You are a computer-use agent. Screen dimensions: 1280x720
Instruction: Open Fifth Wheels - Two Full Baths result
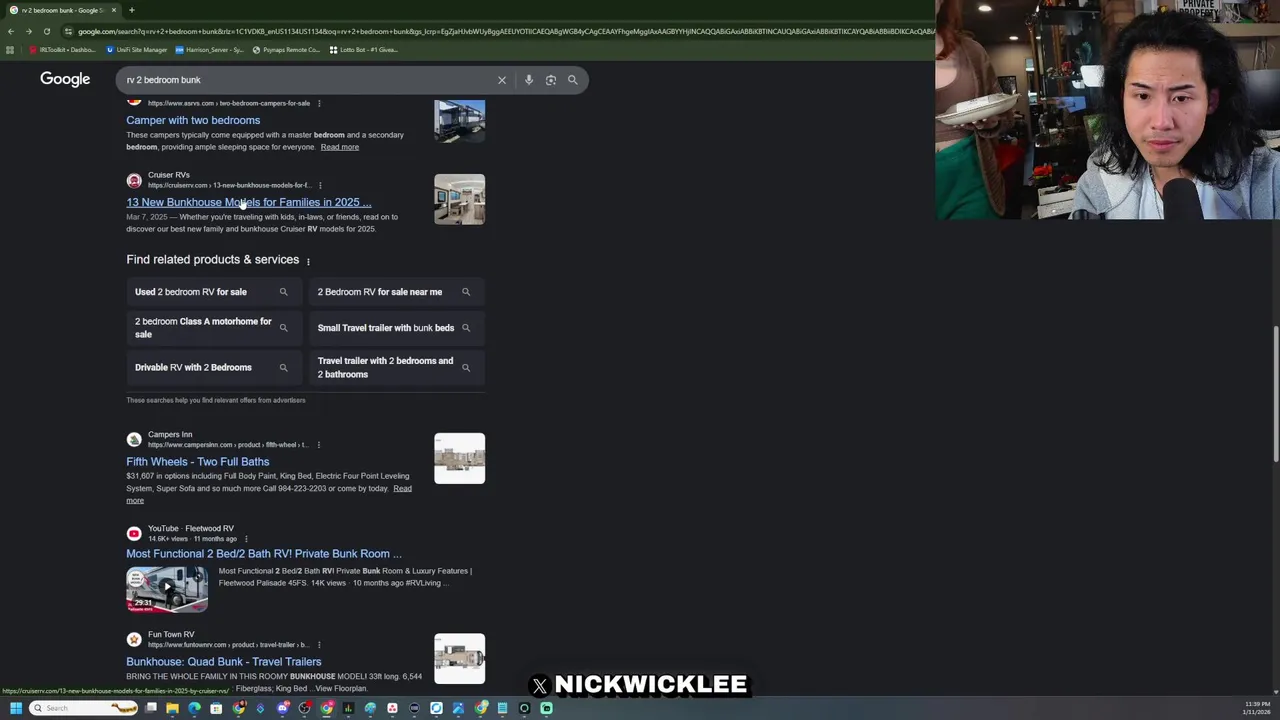point(197,462)
